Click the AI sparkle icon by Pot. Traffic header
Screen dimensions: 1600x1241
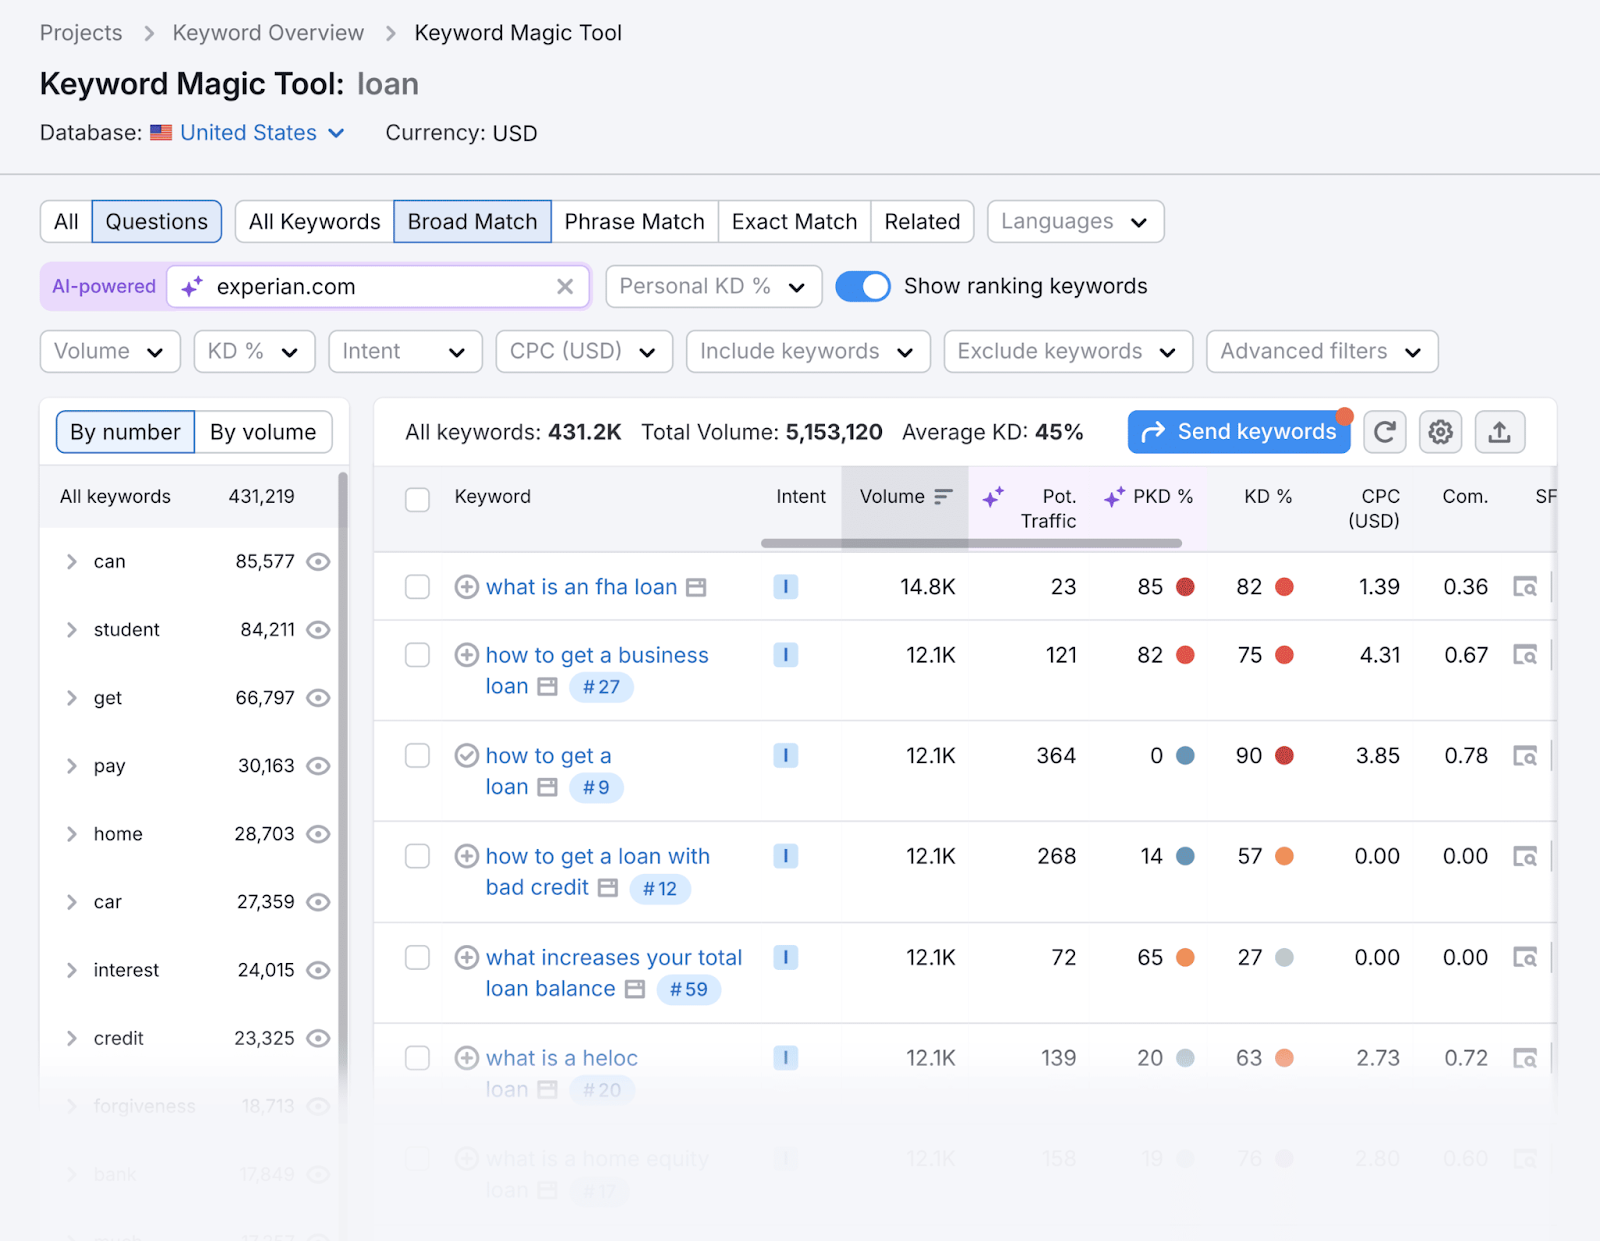(x=993, y=497)
